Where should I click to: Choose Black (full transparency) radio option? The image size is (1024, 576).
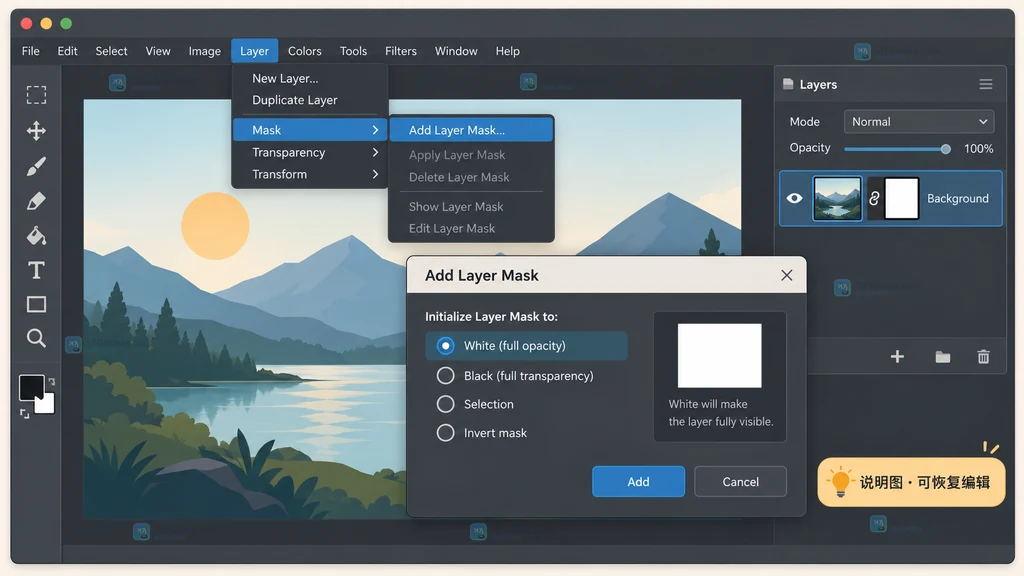(x=515, y=376)
